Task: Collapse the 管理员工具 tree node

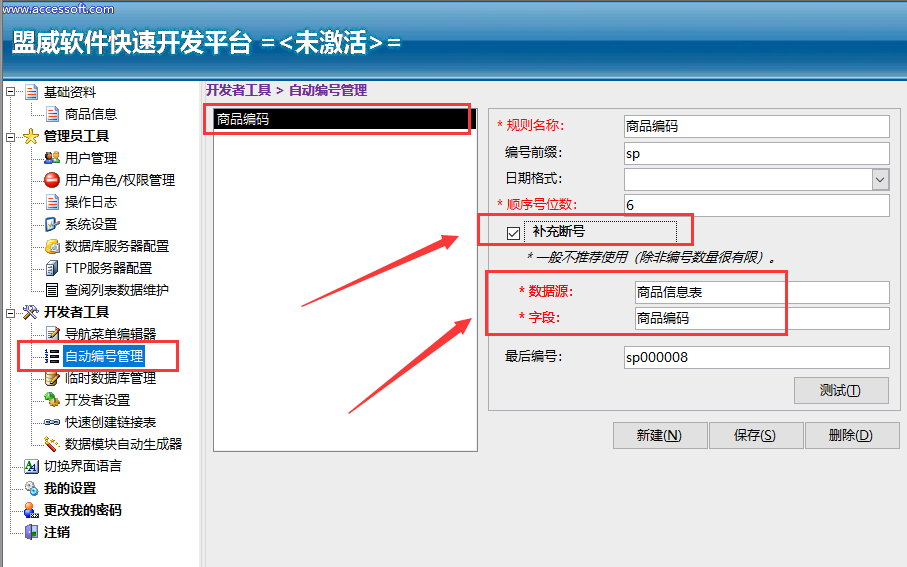Action: click(x=10, y=137)
